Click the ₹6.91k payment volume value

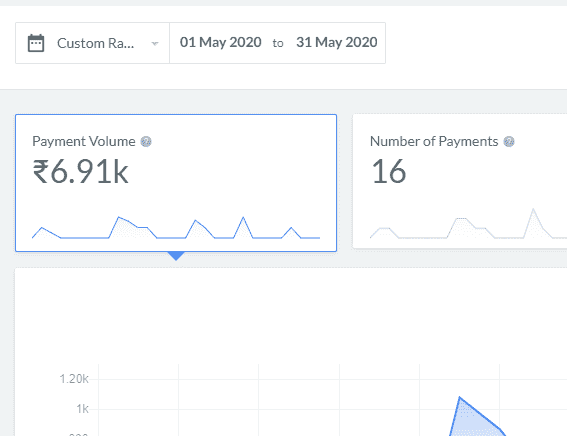pyautogui.click(x=80, y=172)
